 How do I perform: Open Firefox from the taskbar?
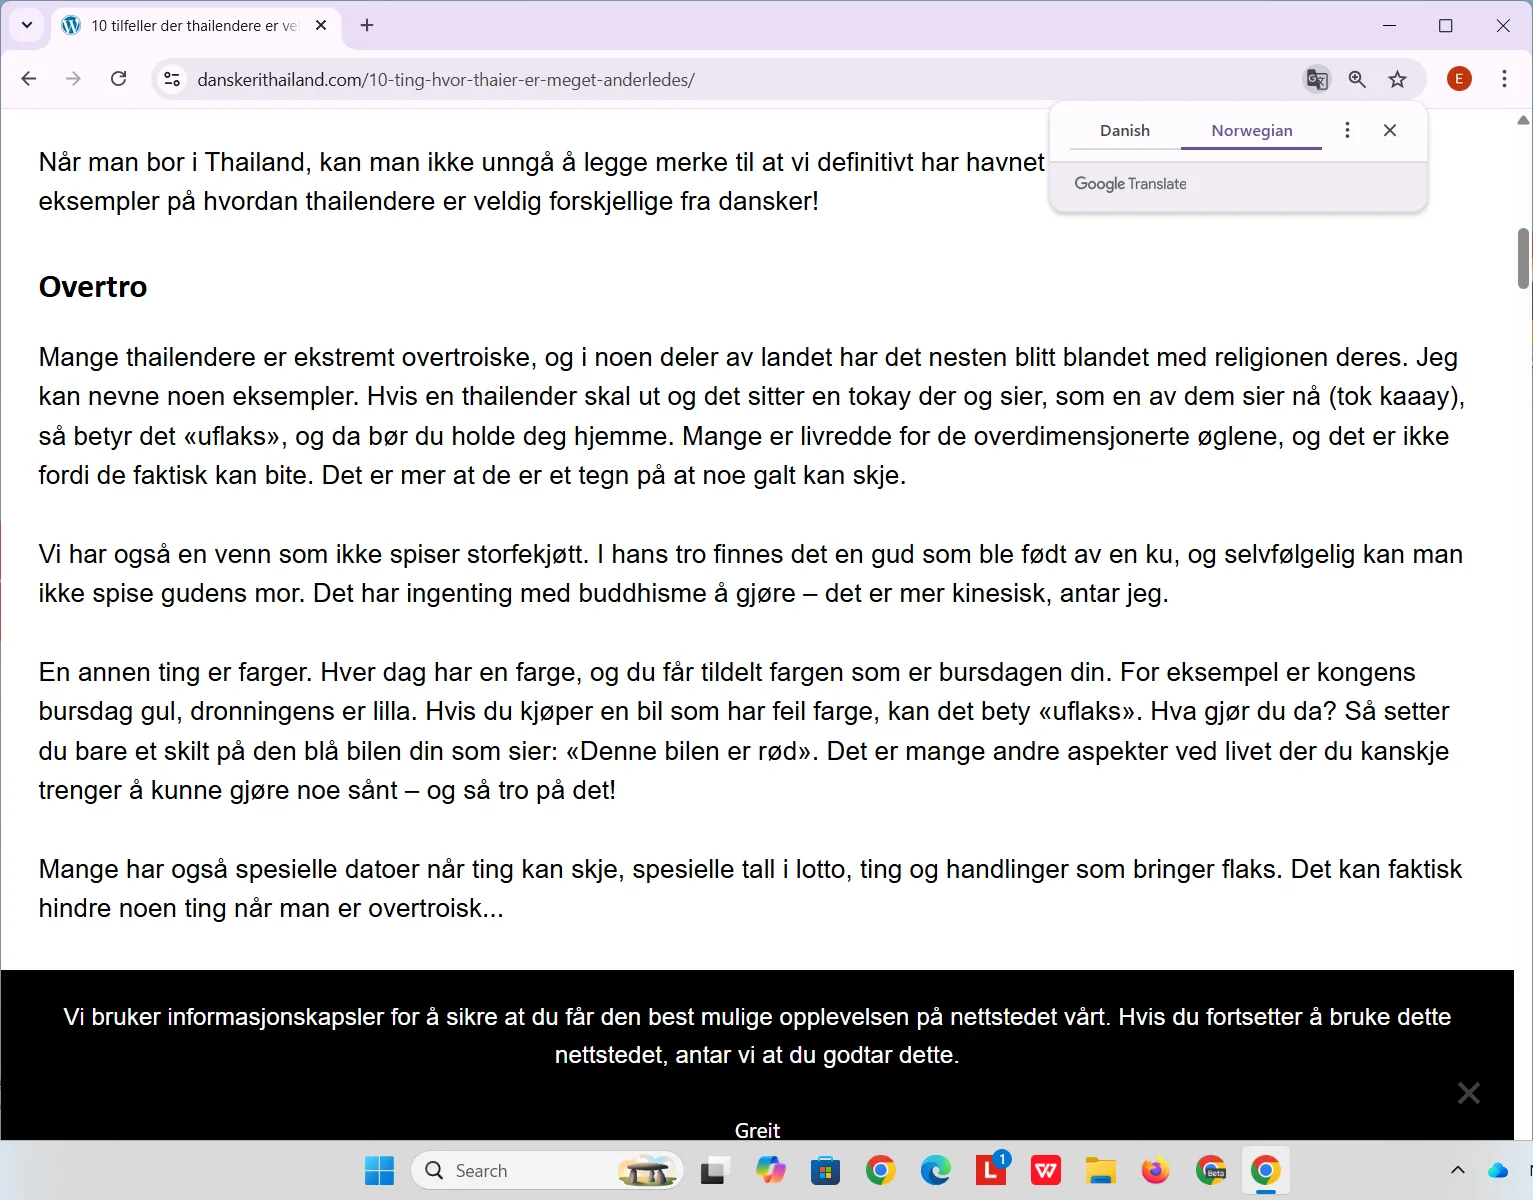[x=1156, y=1170]
